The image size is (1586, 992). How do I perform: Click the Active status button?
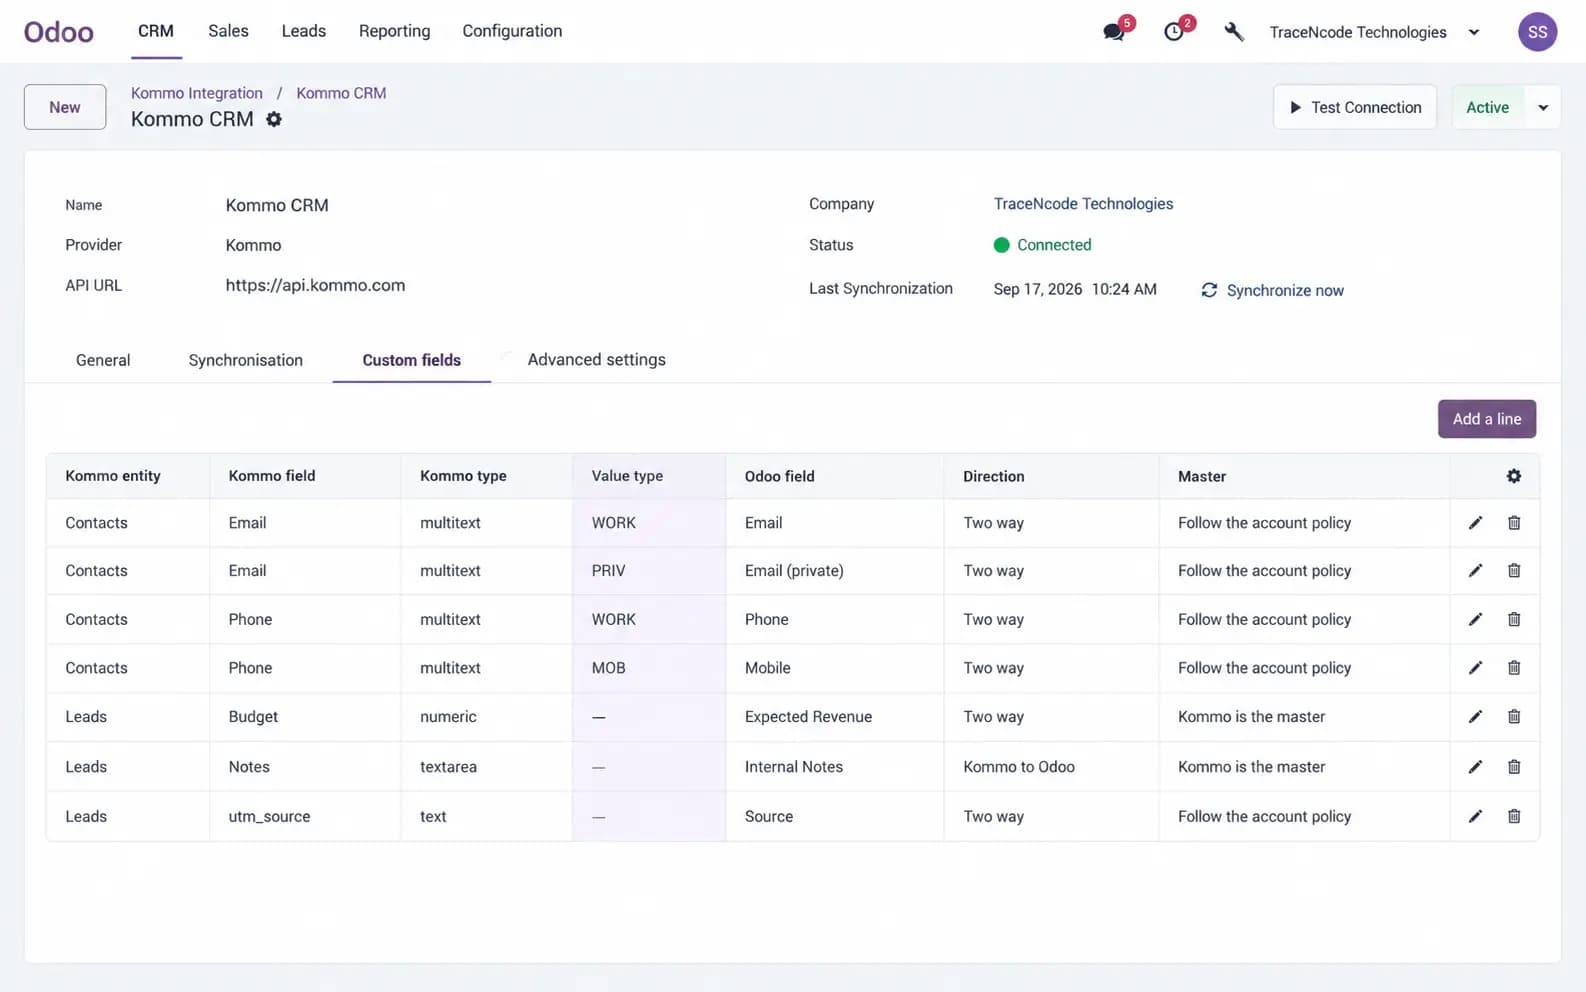[x=1488, y=107]
